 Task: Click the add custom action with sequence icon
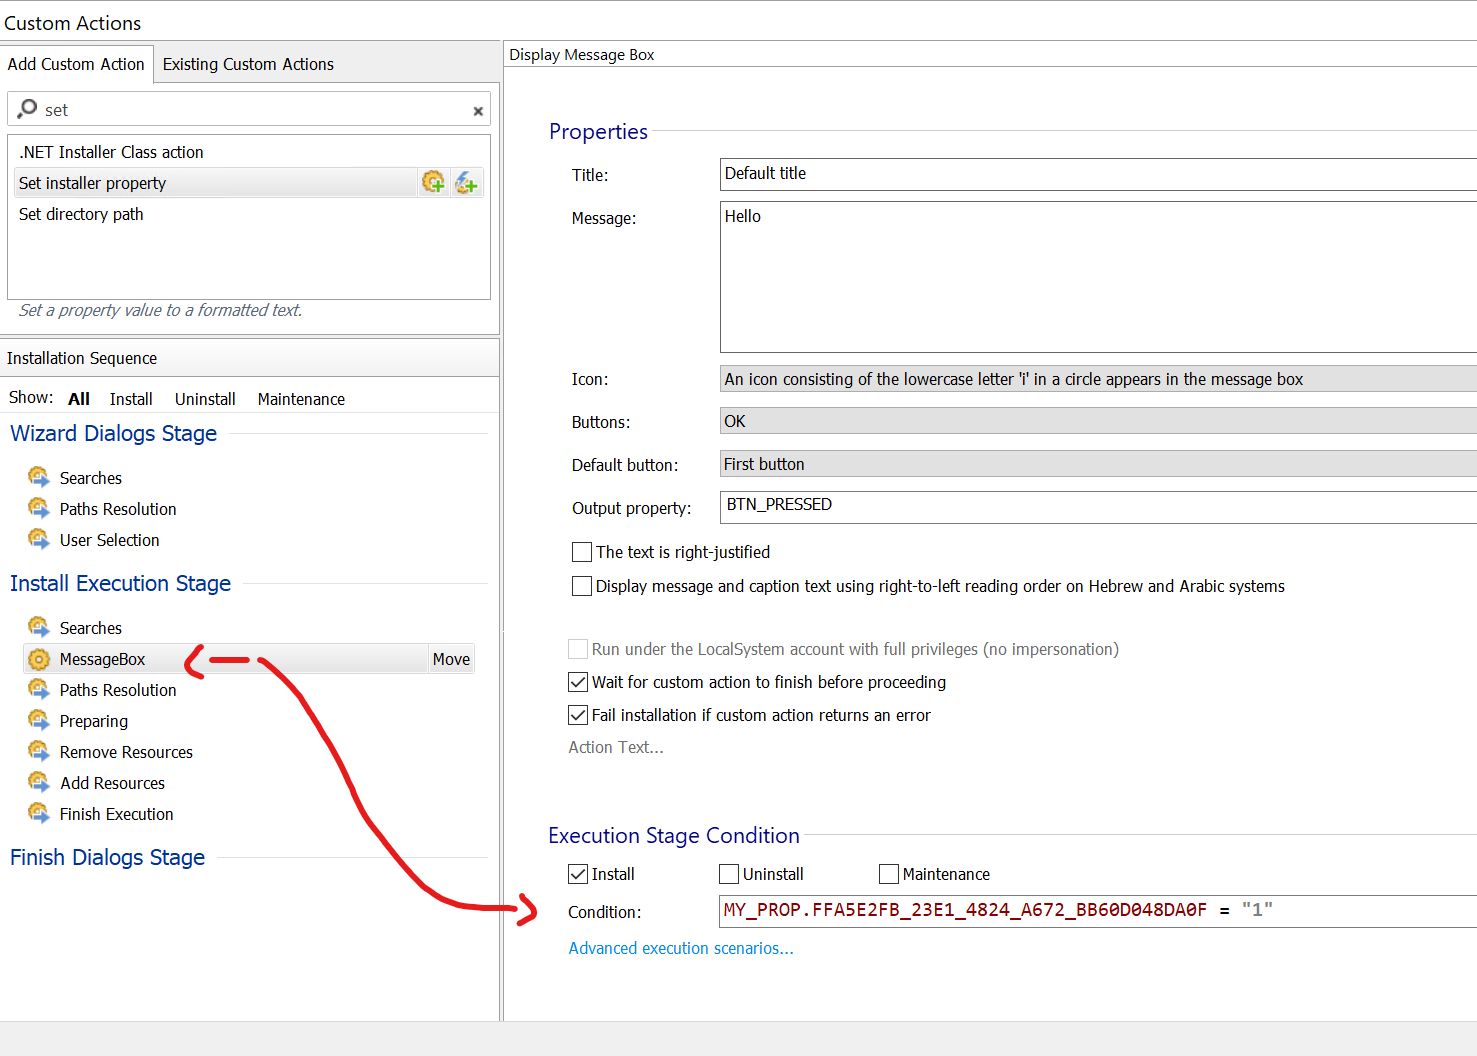click(433, 182)
